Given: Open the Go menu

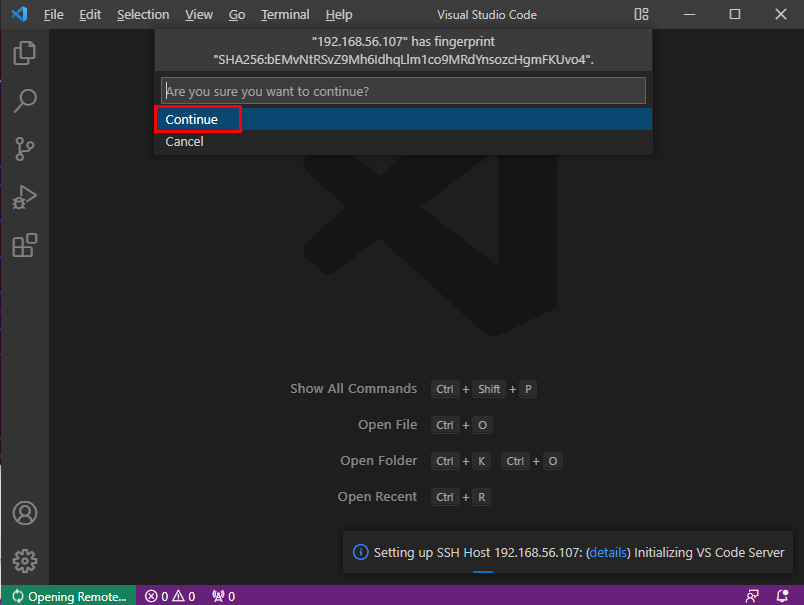Looking at the screenshot, I should click(x=236, y=15).
